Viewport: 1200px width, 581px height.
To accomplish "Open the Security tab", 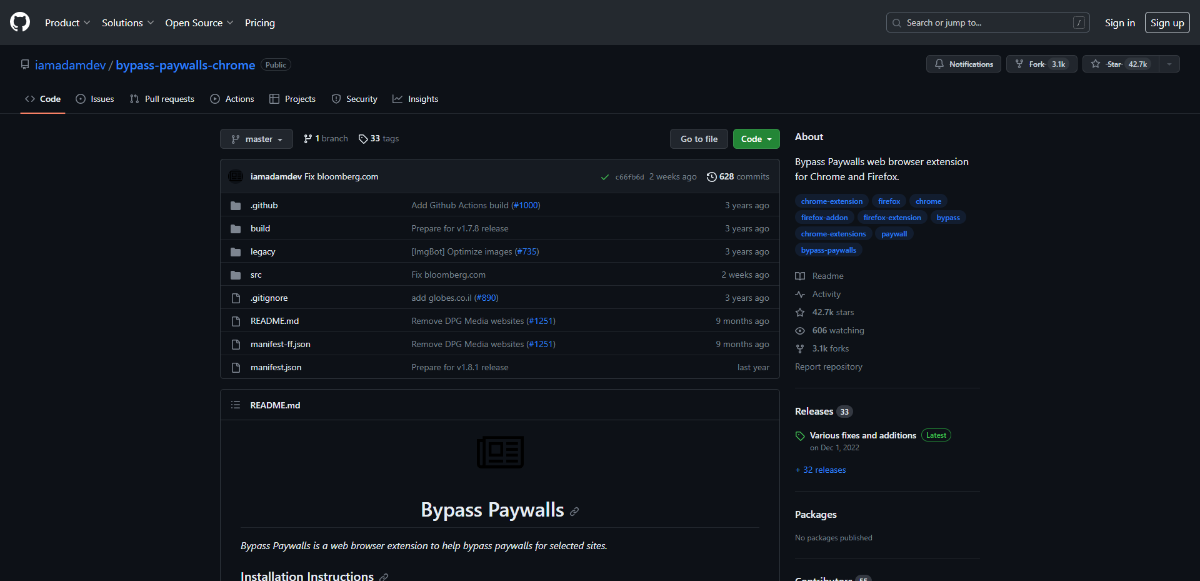I will point(354,99).
